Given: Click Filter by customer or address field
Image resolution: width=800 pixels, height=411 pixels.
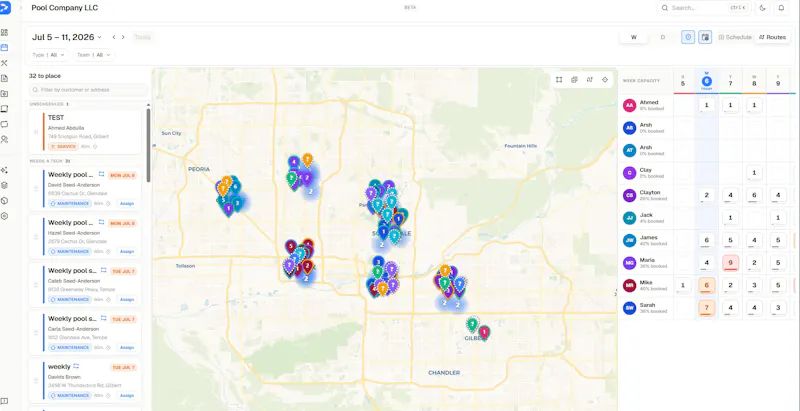Looking at the screenshot, I should coord(89,90).
